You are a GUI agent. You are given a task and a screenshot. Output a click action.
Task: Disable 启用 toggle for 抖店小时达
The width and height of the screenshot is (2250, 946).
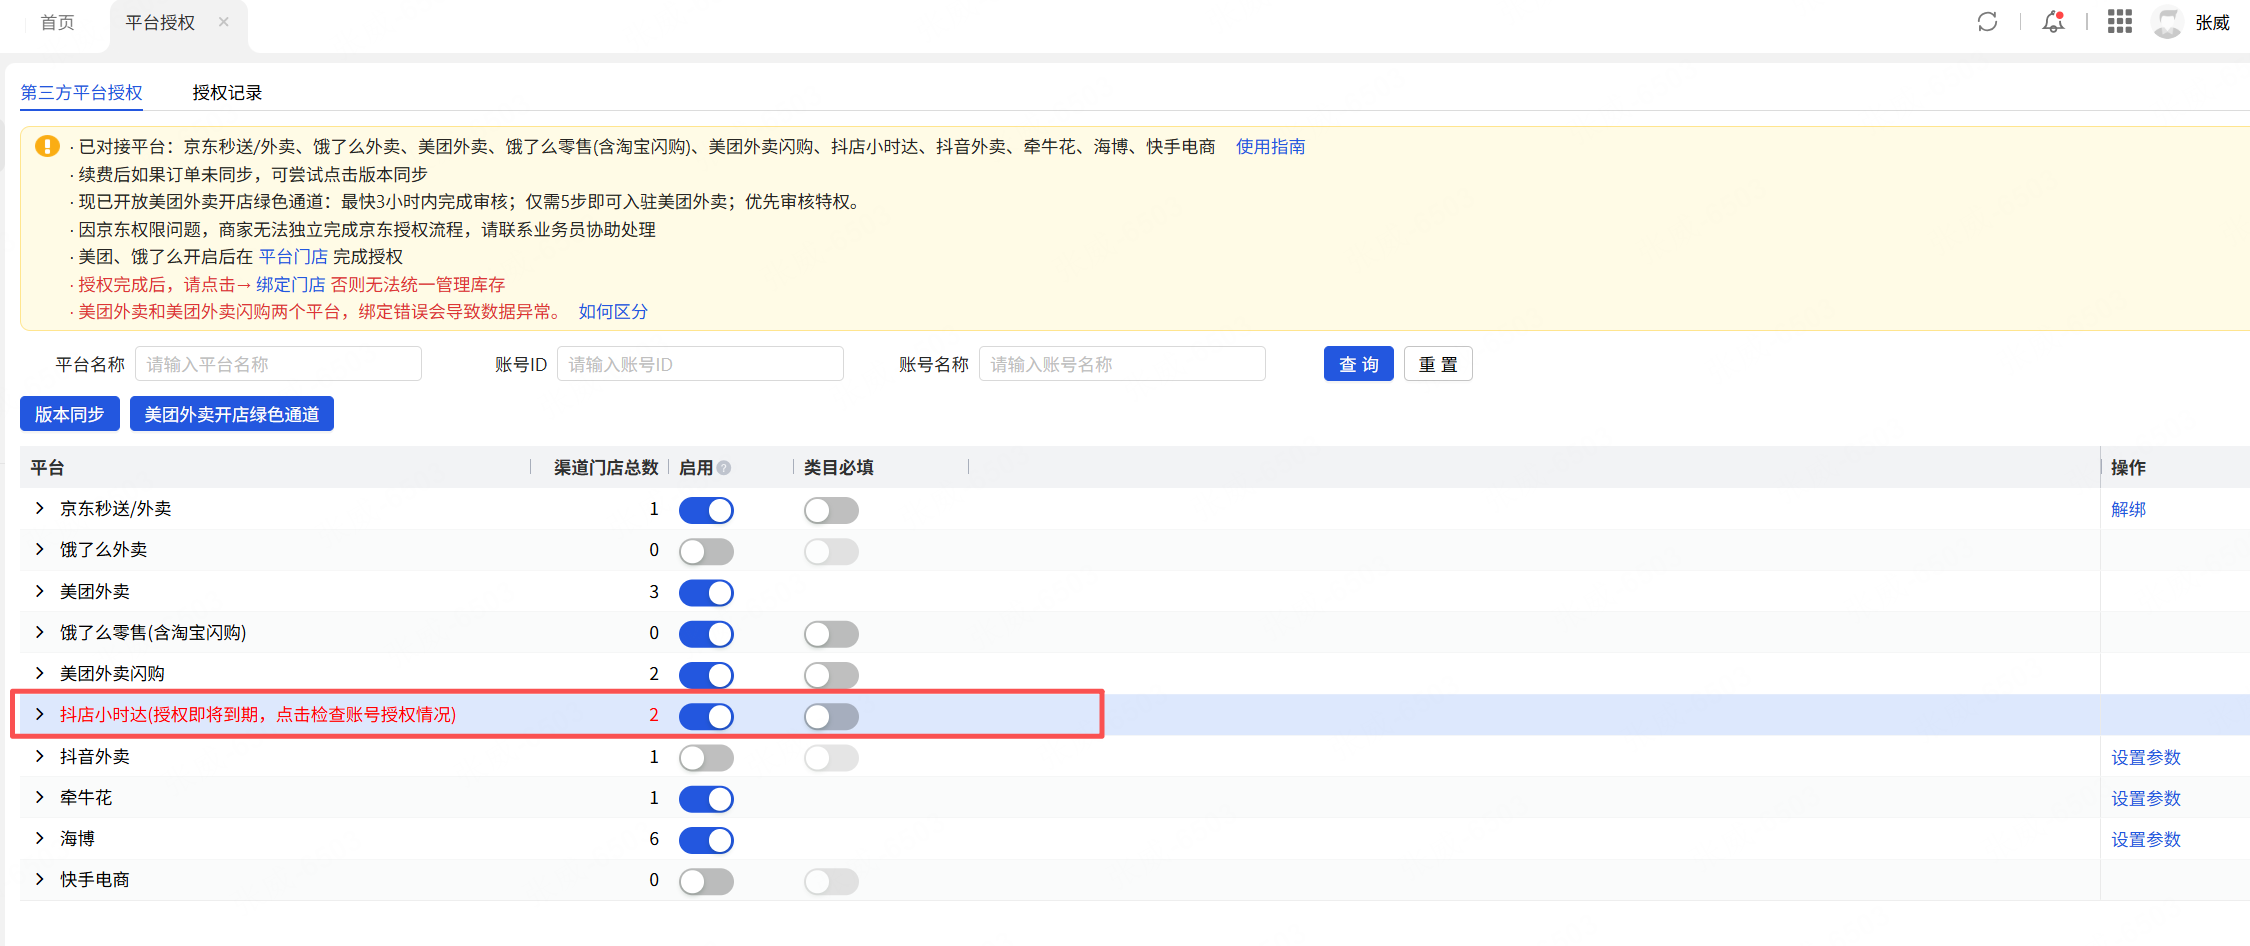706,717
